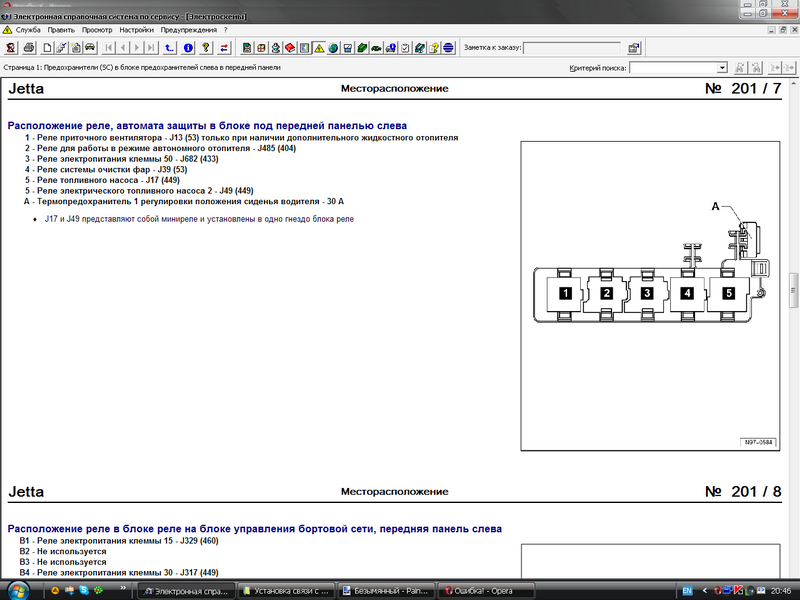Screen dimensions: 800x600
Task: Open Skype from the quick launch bar
Action: 84,590
